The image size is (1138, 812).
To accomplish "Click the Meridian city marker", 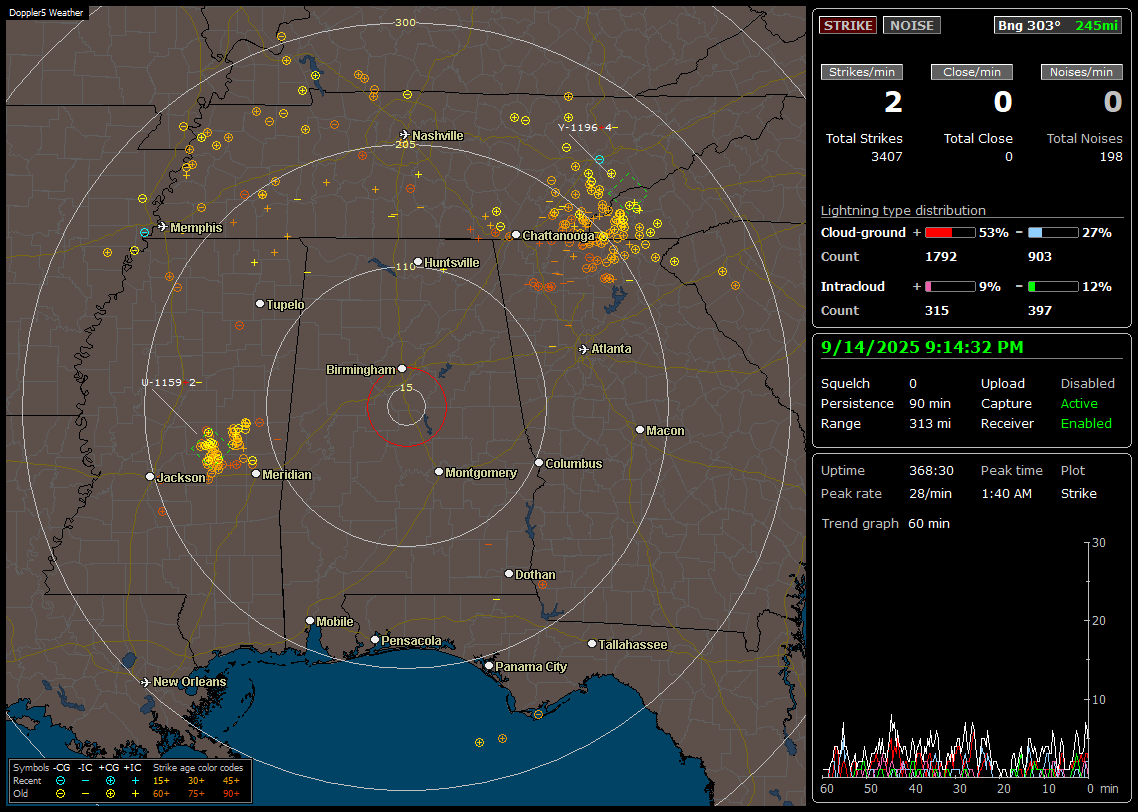I will pyautogui.click(x=256, y=474).
